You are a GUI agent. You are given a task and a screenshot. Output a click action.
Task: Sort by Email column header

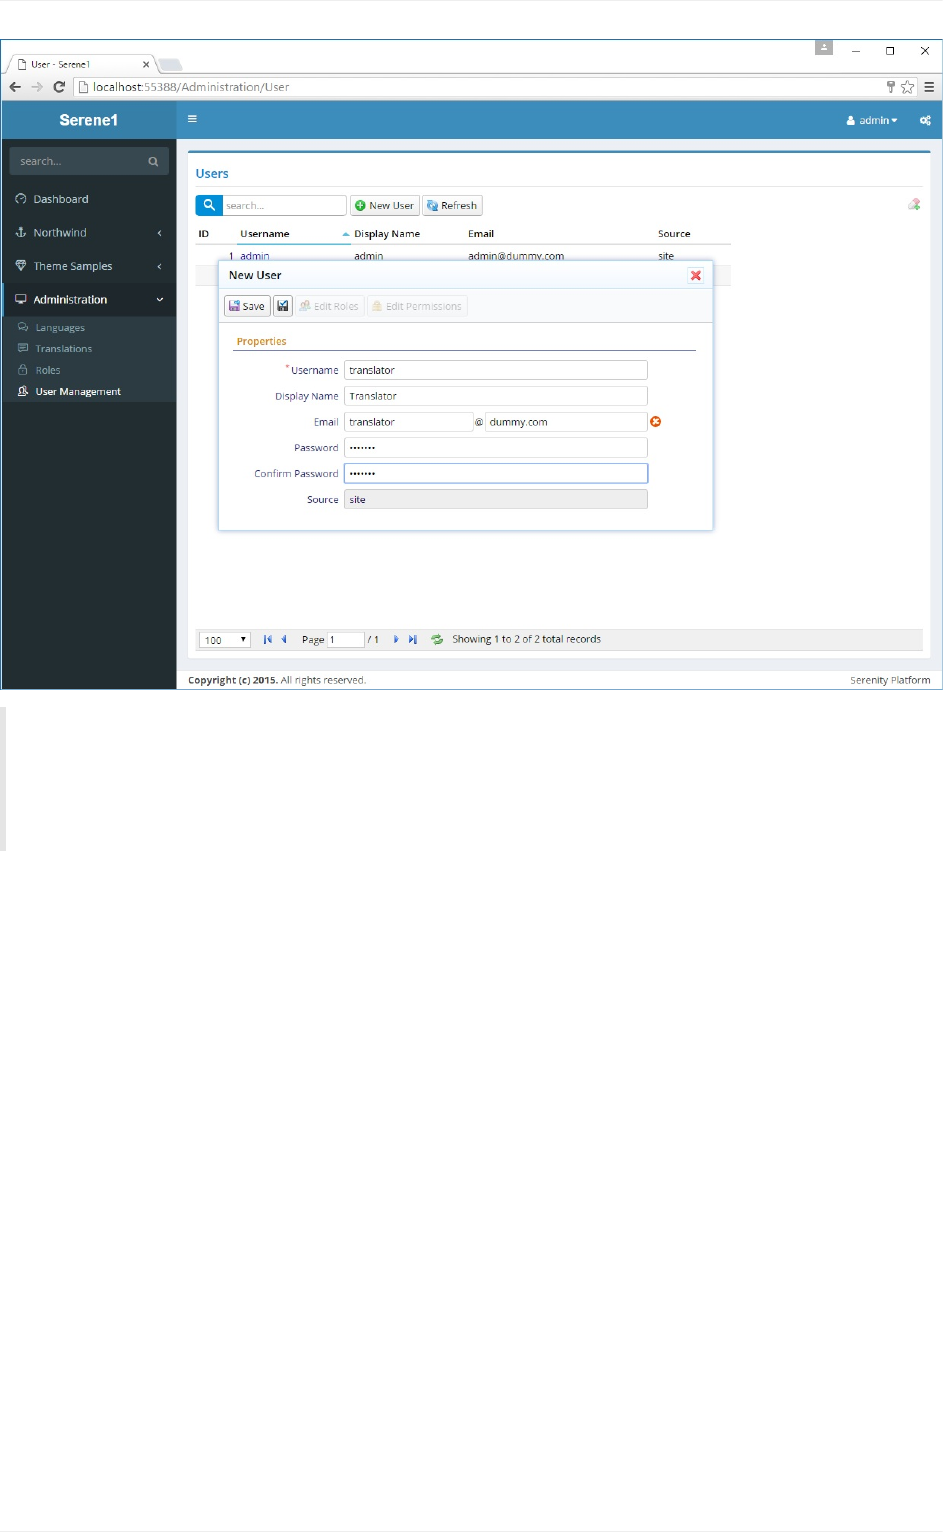[481, 234]
